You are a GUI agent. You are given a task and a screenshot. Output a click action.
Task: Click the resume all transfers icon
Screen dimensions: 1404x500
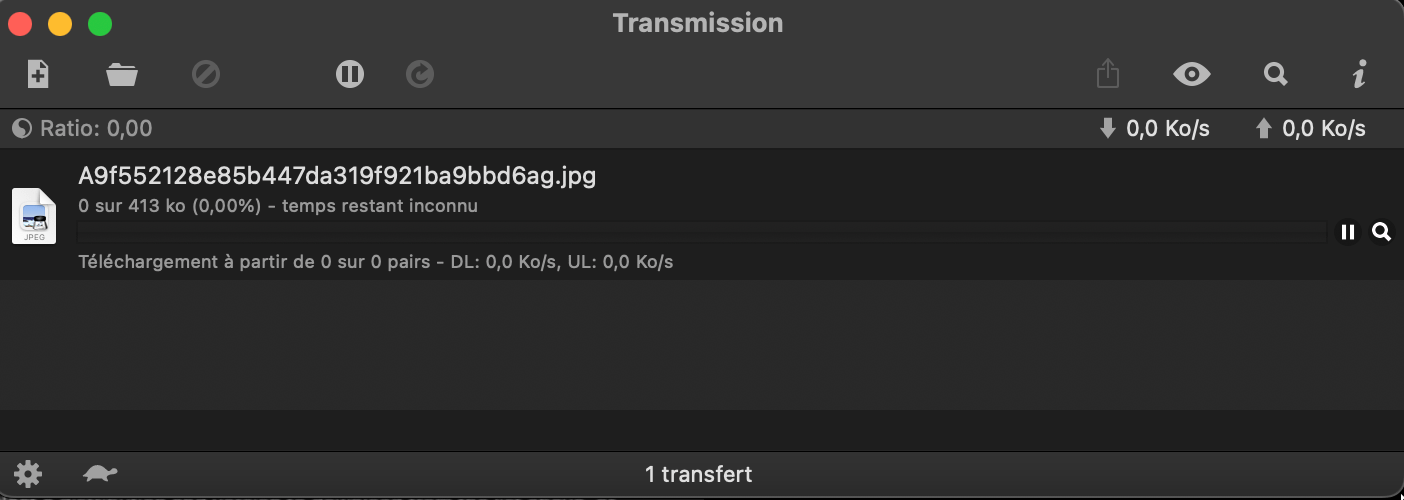tap(420, 75)
